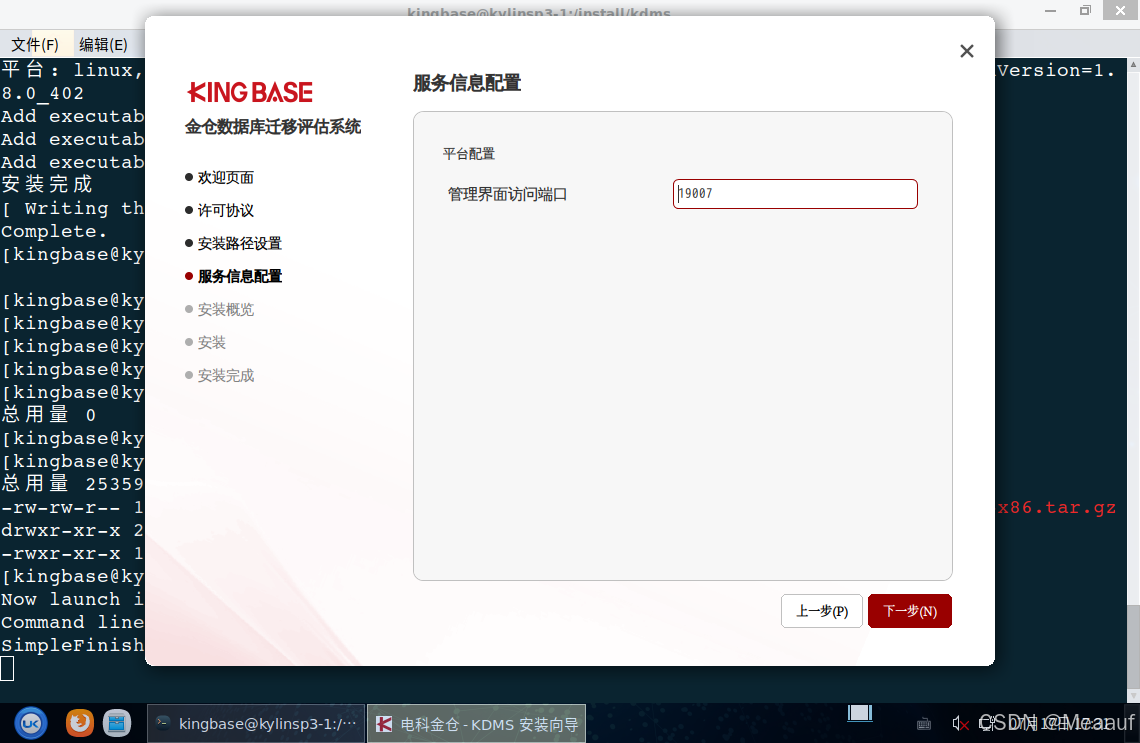Click the show desktop tray icon
Image resolution: width=1140 pixels, height=743 pixels.
pos(860,713)
